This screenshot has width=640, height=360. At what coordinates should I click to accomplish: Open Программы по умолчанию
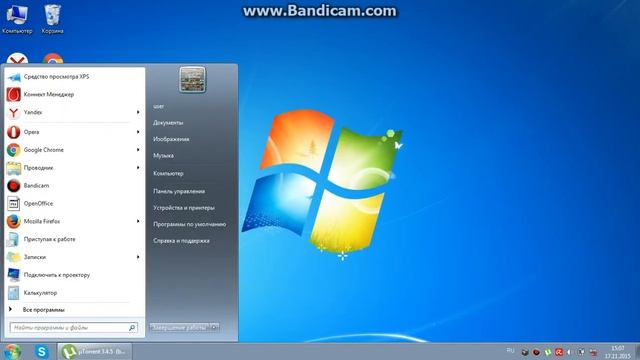[x=189, y=224]
